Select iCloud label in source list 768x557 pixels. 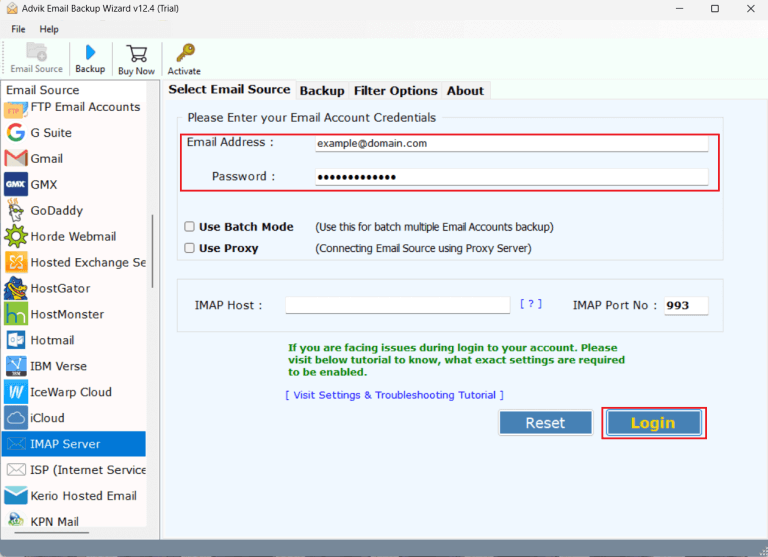47,418
